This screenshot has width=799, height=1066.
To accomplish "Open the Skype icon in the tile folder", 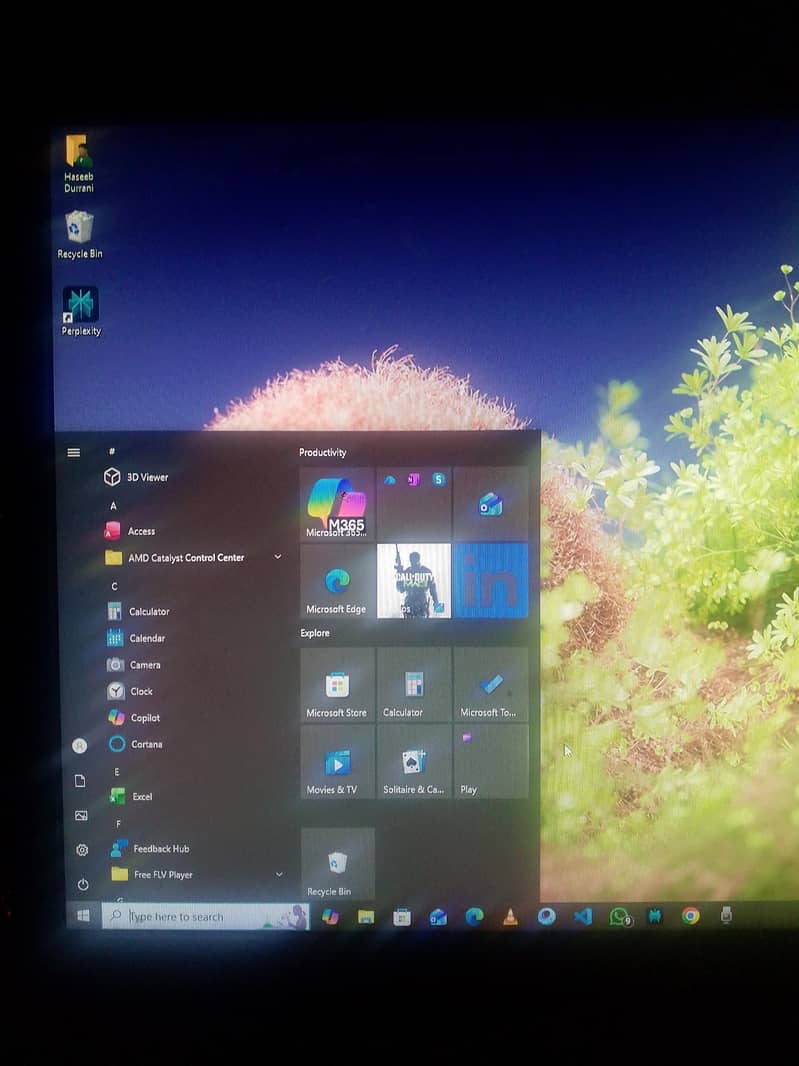I will pyautogui.click(x=439, y=479).
